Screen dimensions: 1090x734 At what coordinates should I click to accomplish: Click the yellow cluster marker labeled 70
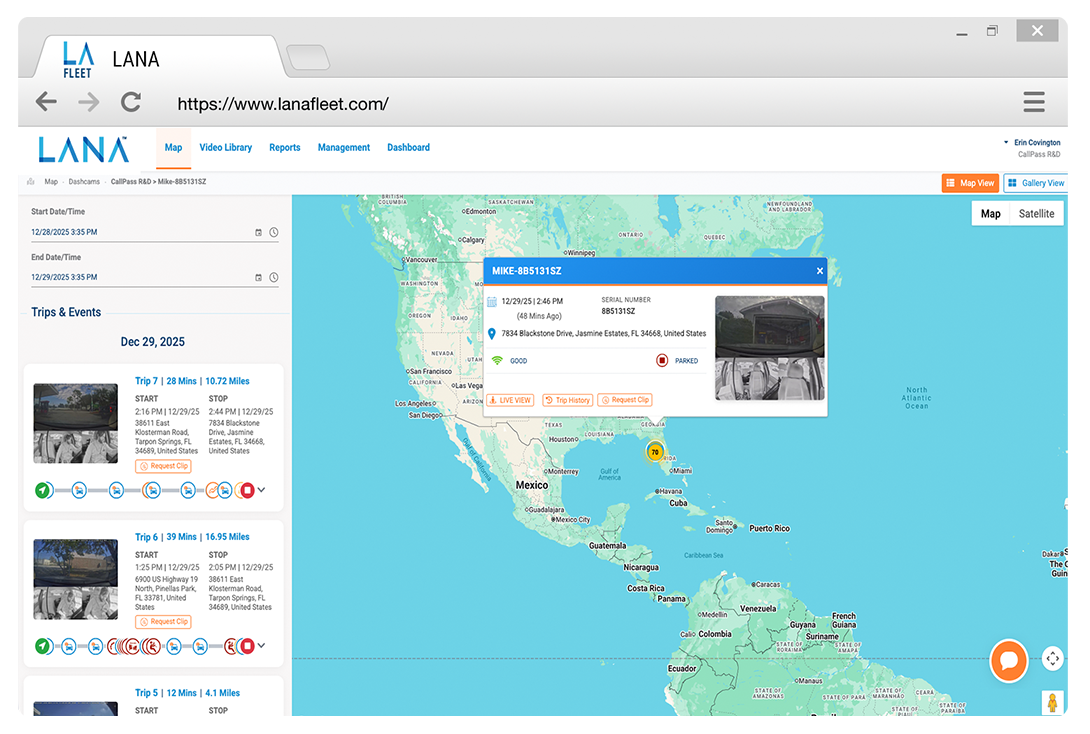tap(654, 452)
